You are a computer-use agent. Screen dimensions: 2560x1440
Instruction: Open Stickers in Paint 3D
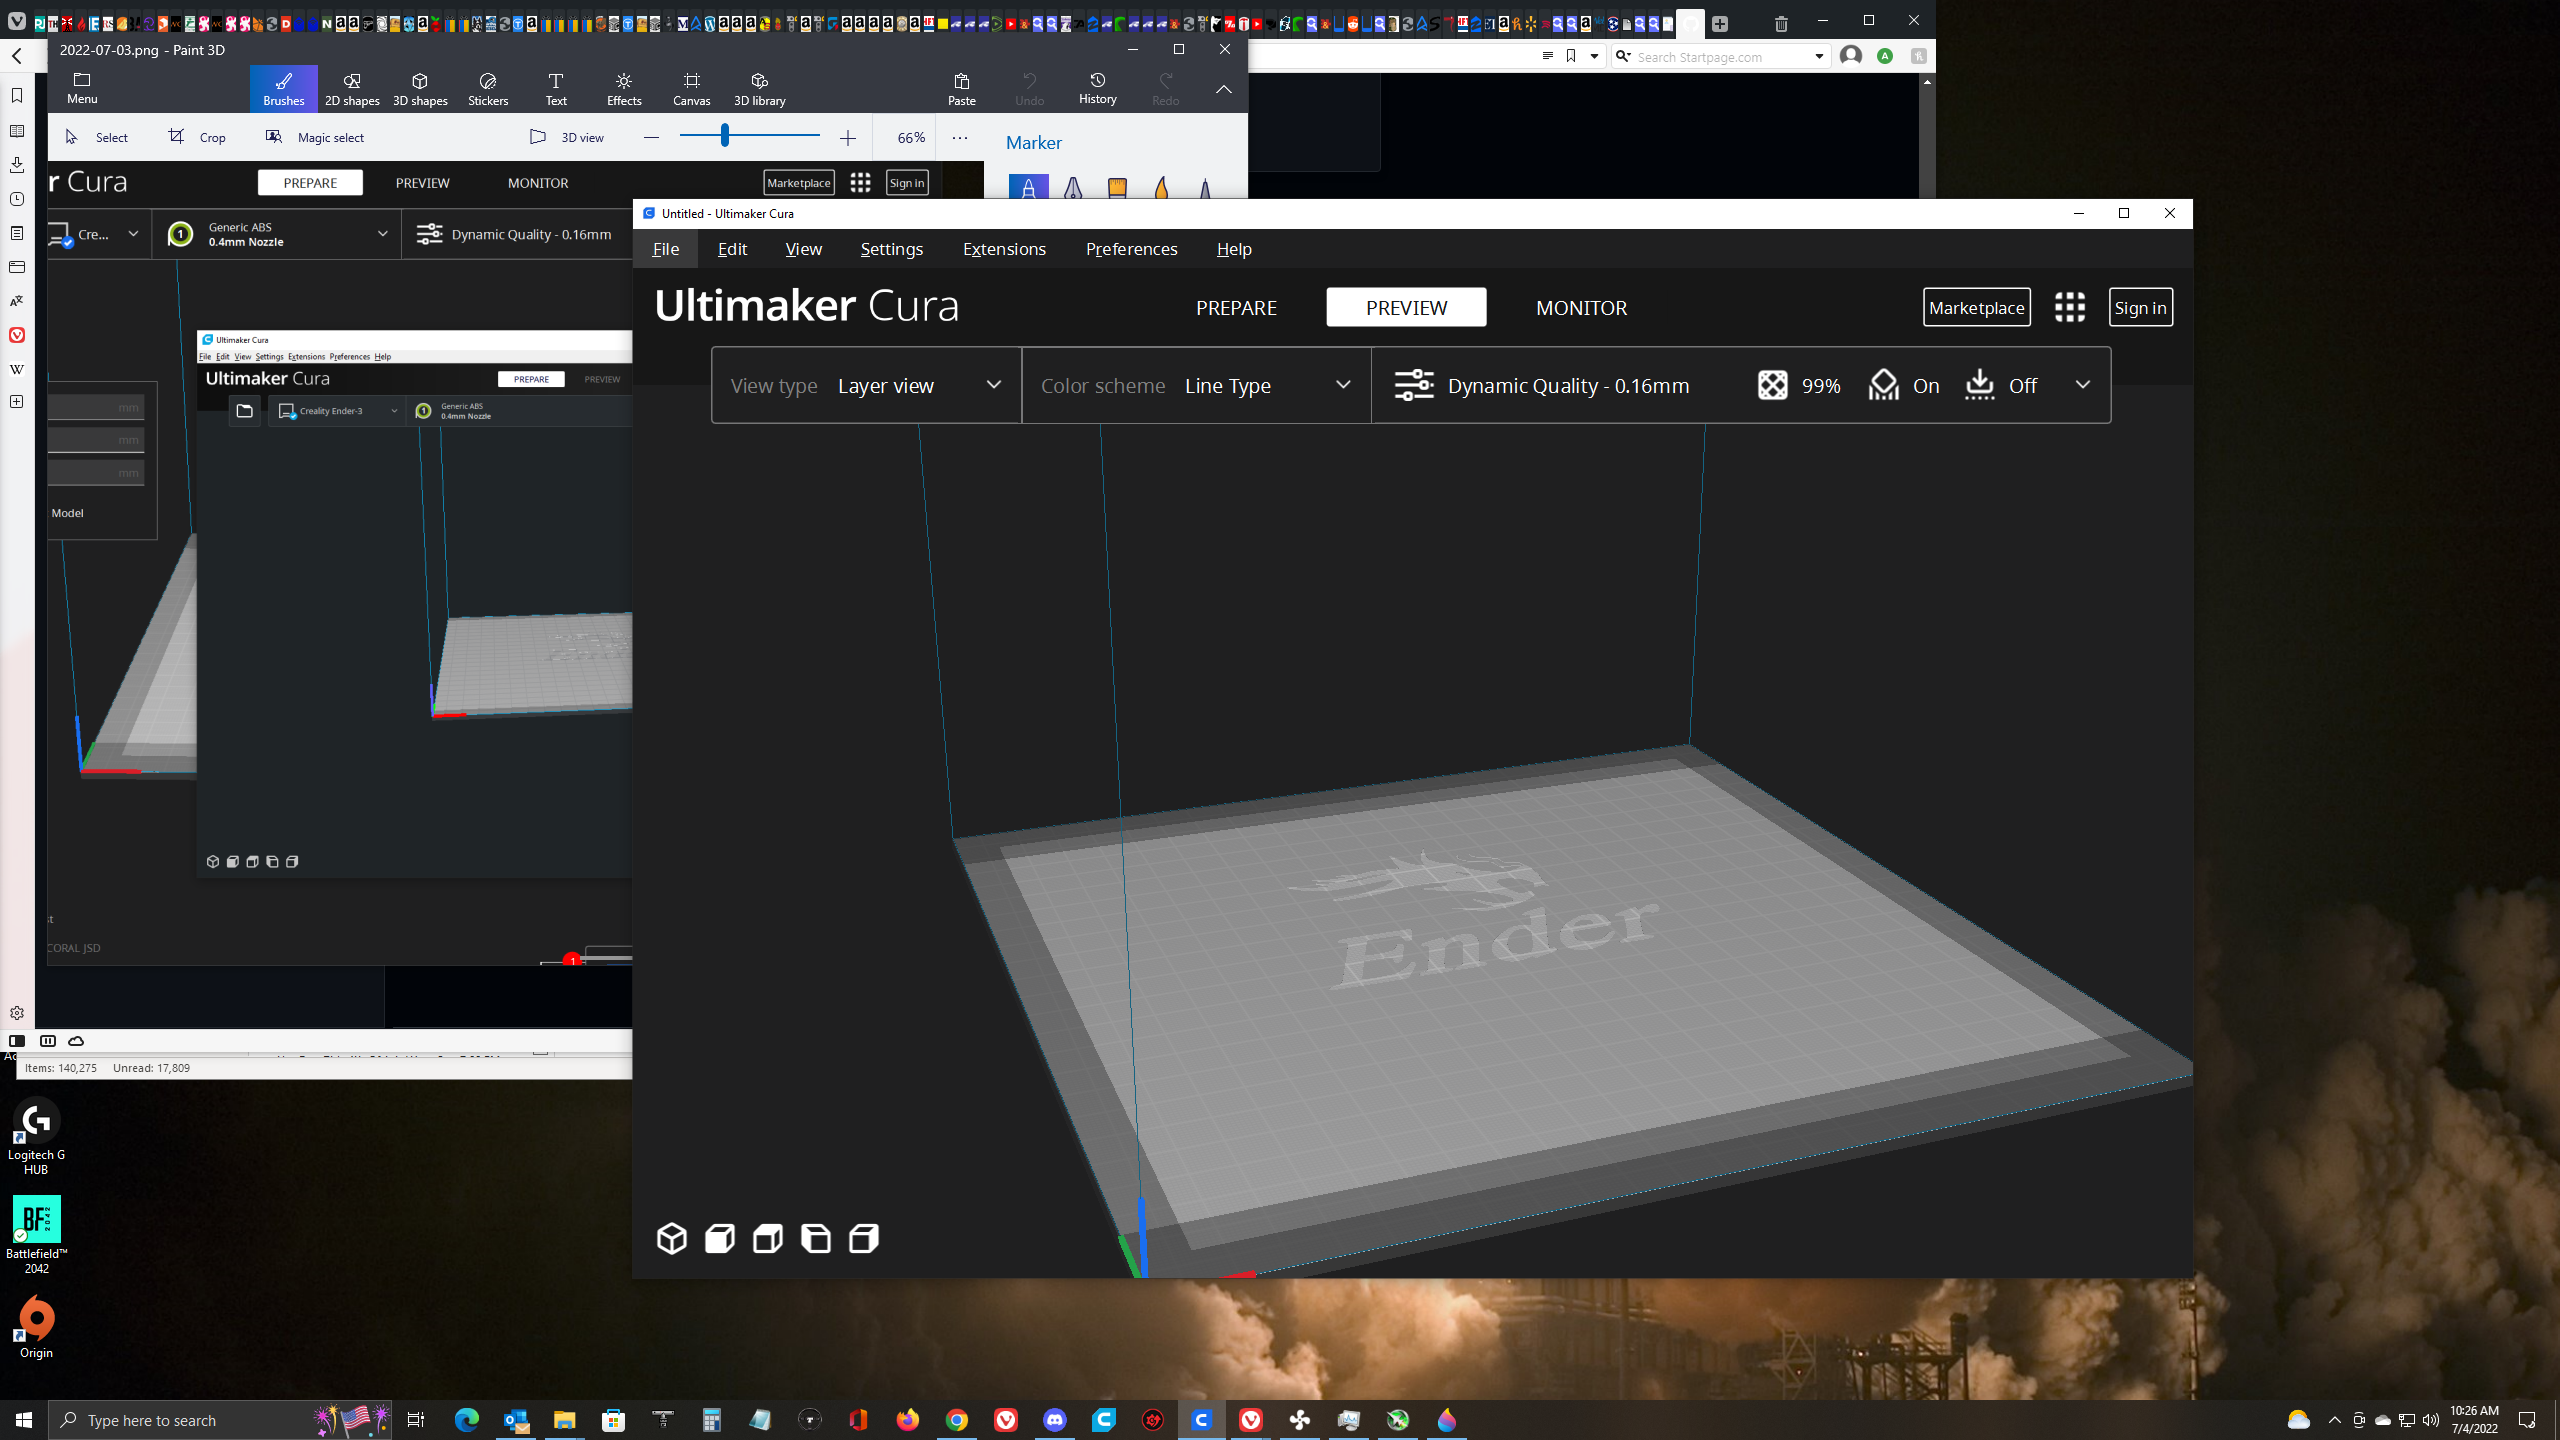pyautogui.click(x=488, y=89)
